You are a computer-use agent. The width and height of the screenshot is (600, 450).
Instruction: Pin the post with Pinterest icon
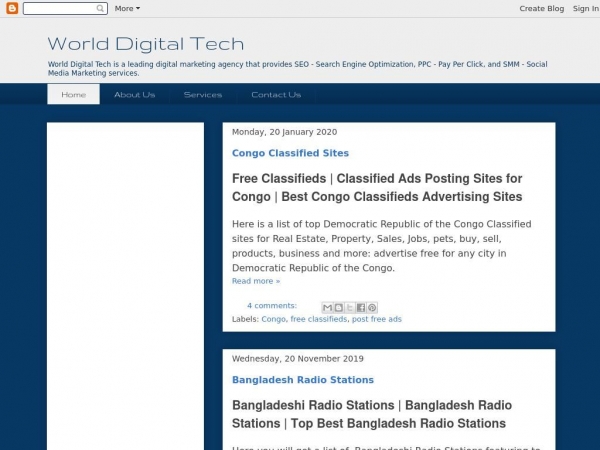[372, 307]
